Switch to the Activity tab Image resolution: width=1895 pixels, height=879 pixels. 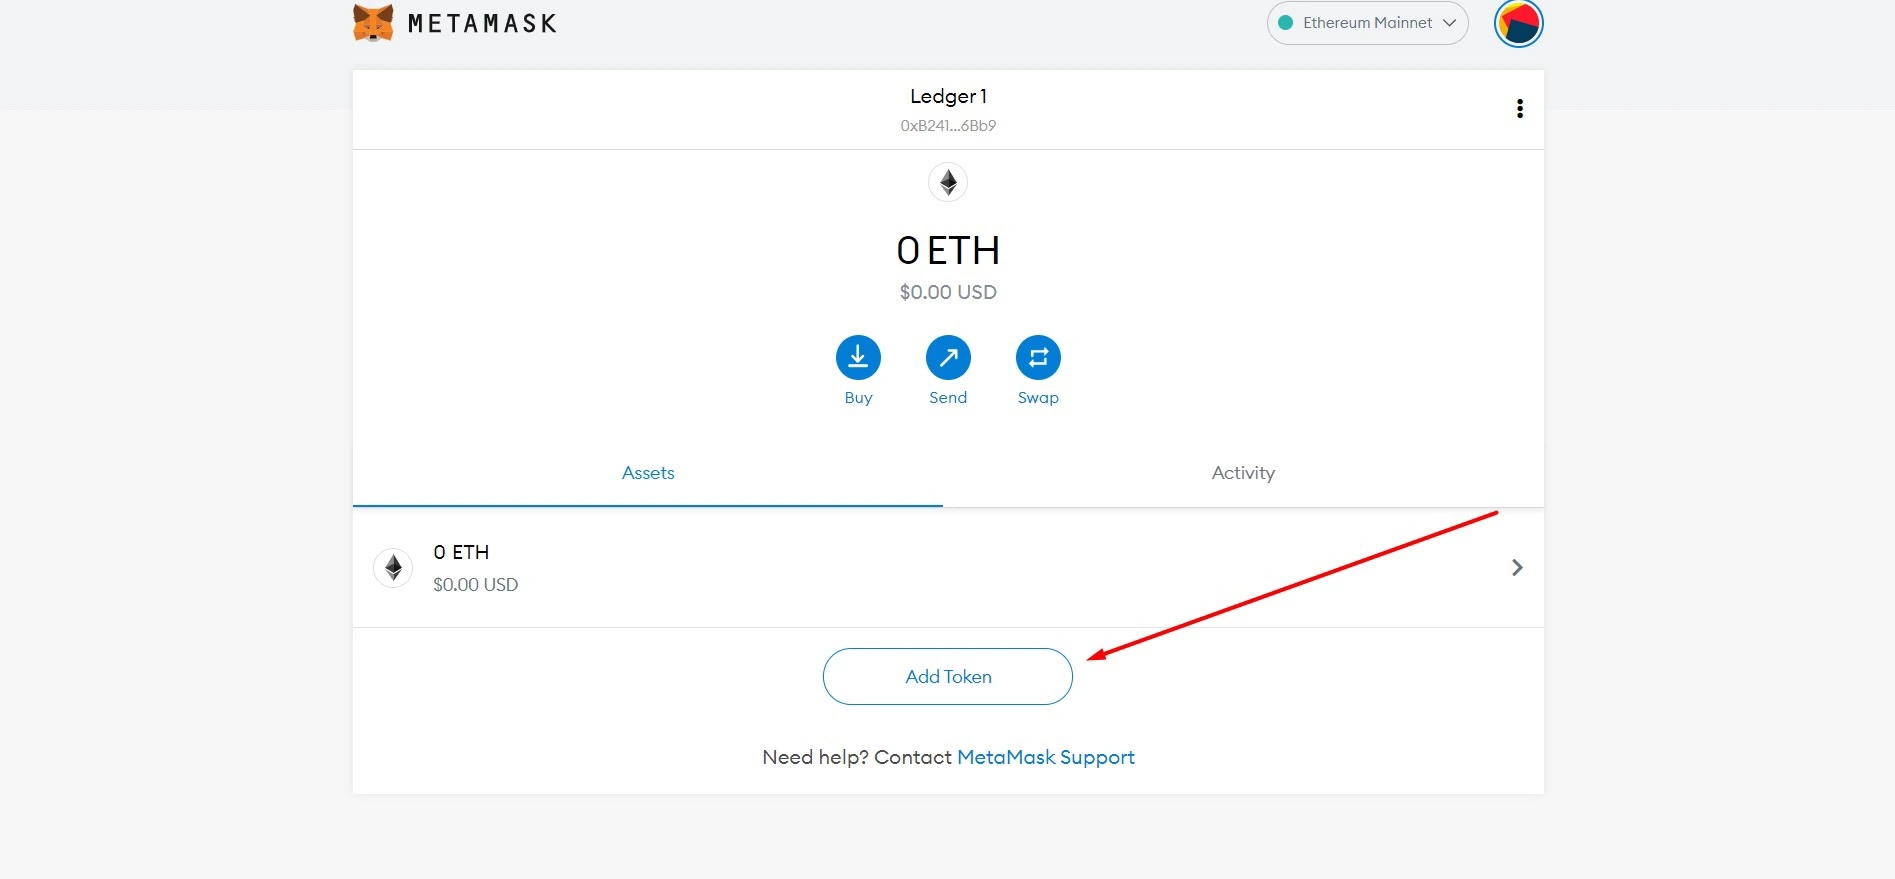(x=1243, y=473)
